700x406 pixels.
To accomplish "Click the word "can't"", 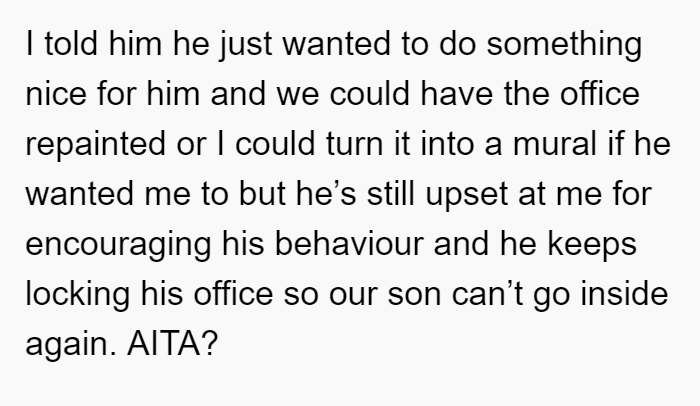I will point(488,294).
